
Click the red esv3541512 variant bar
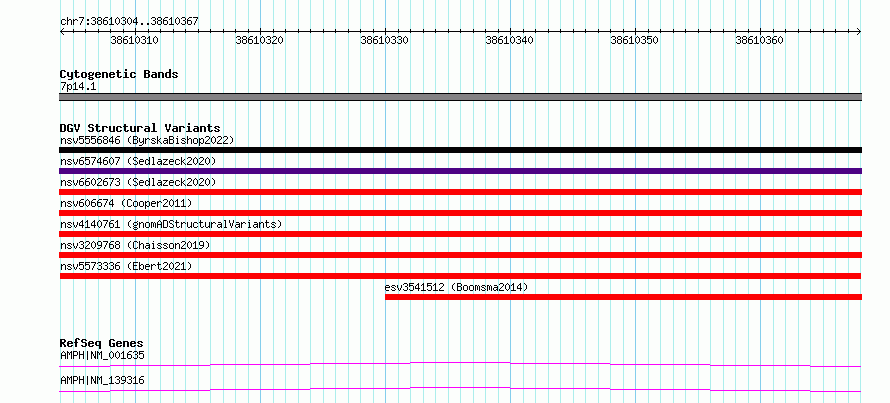623,297
